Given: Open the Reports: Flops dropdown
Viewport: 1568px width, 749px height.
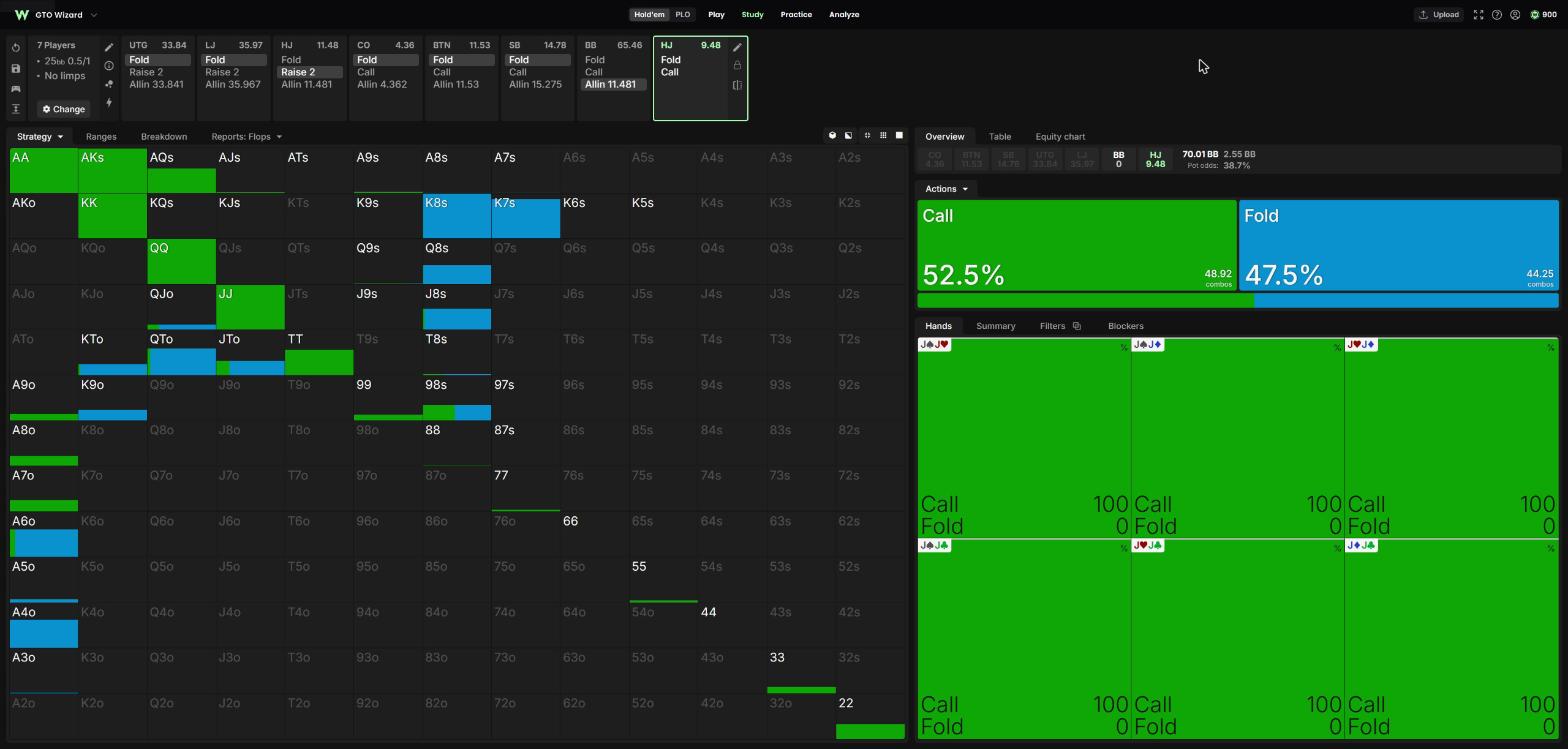Looking at the screenshot, I should click(x=246, y=136).
